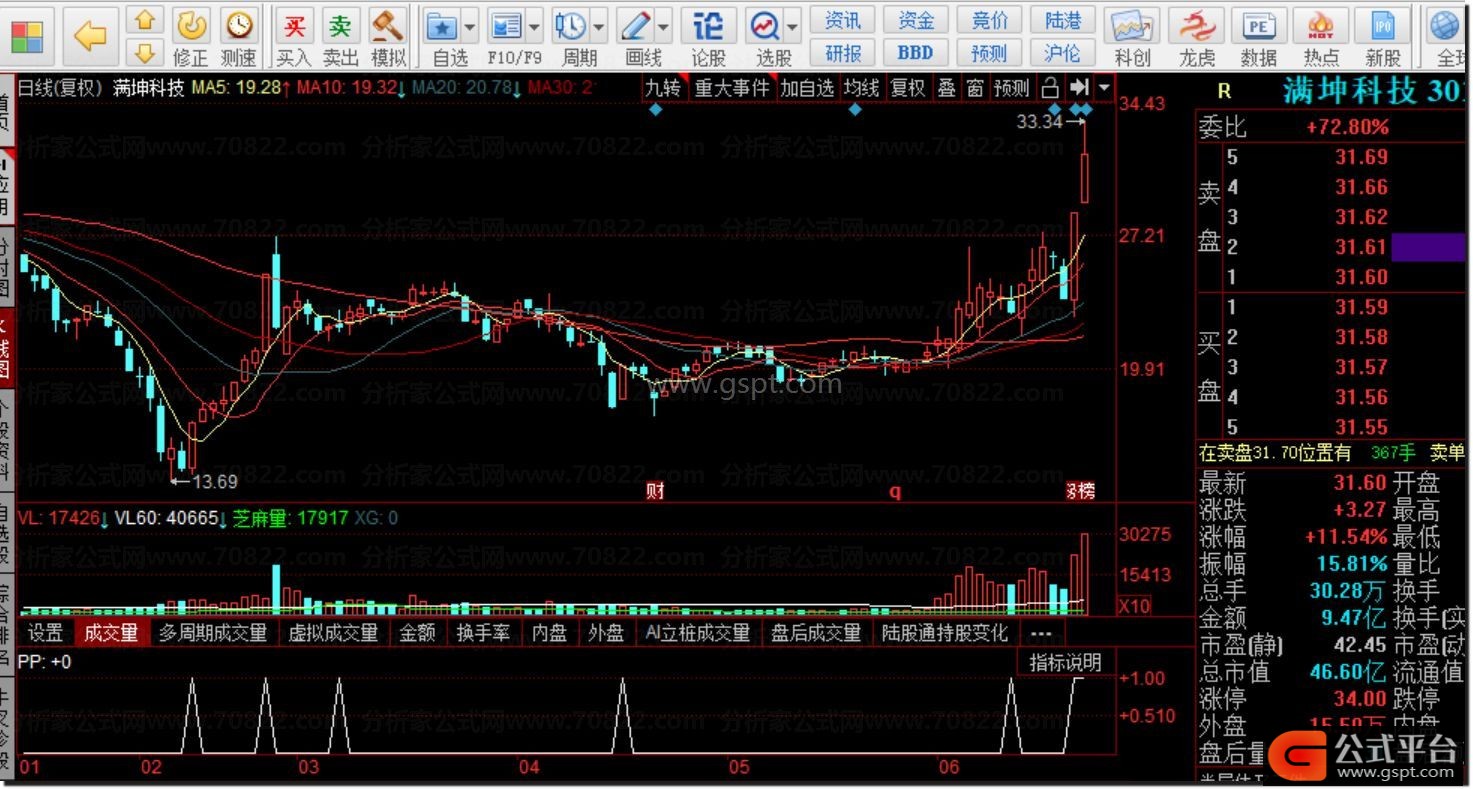Screen dimensions: 1473x789
Task: Open the 设置 settings tab
Action: (x=46, y=633)
